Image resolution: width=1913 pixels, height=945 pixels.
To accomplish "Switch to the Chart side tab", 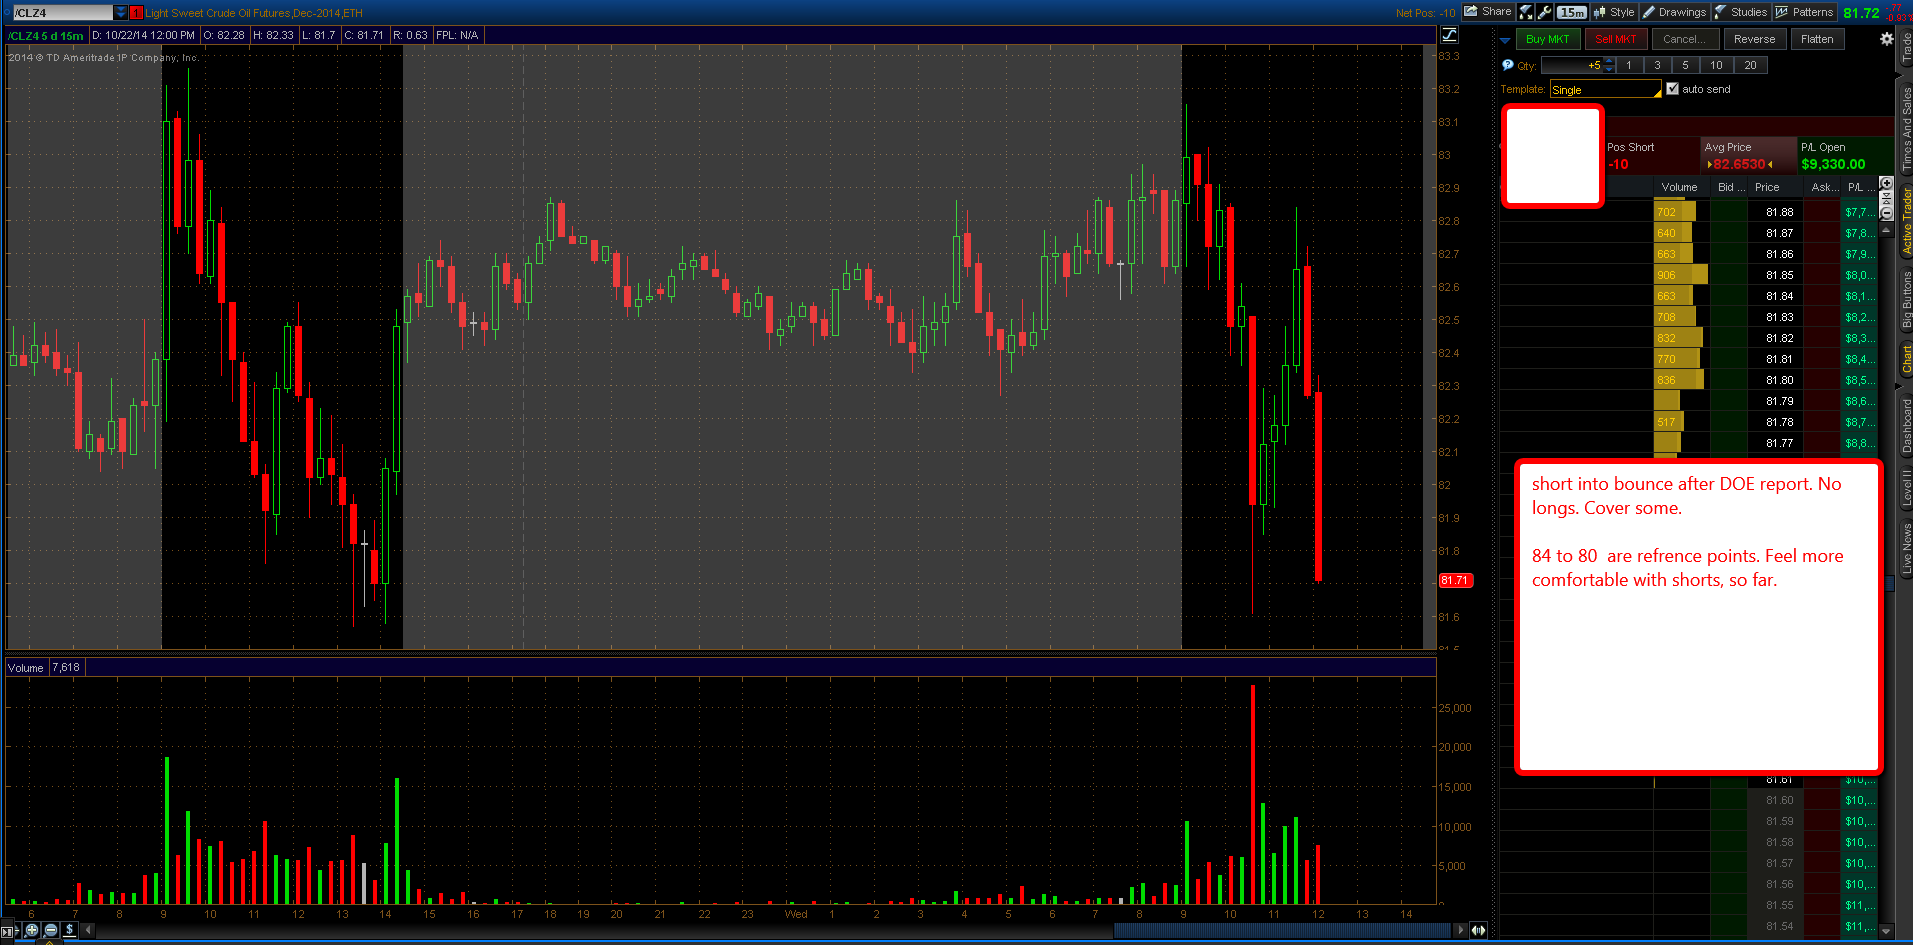I will pos(1905,359).
